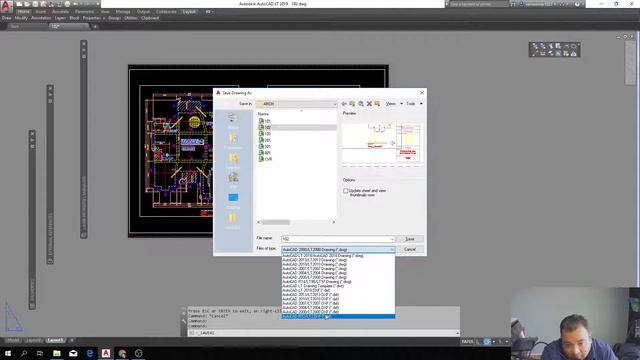This screenshot has height=360, width=640.
Task: Click AutoCAD icon in taskbar
Action: pos(106,353)
